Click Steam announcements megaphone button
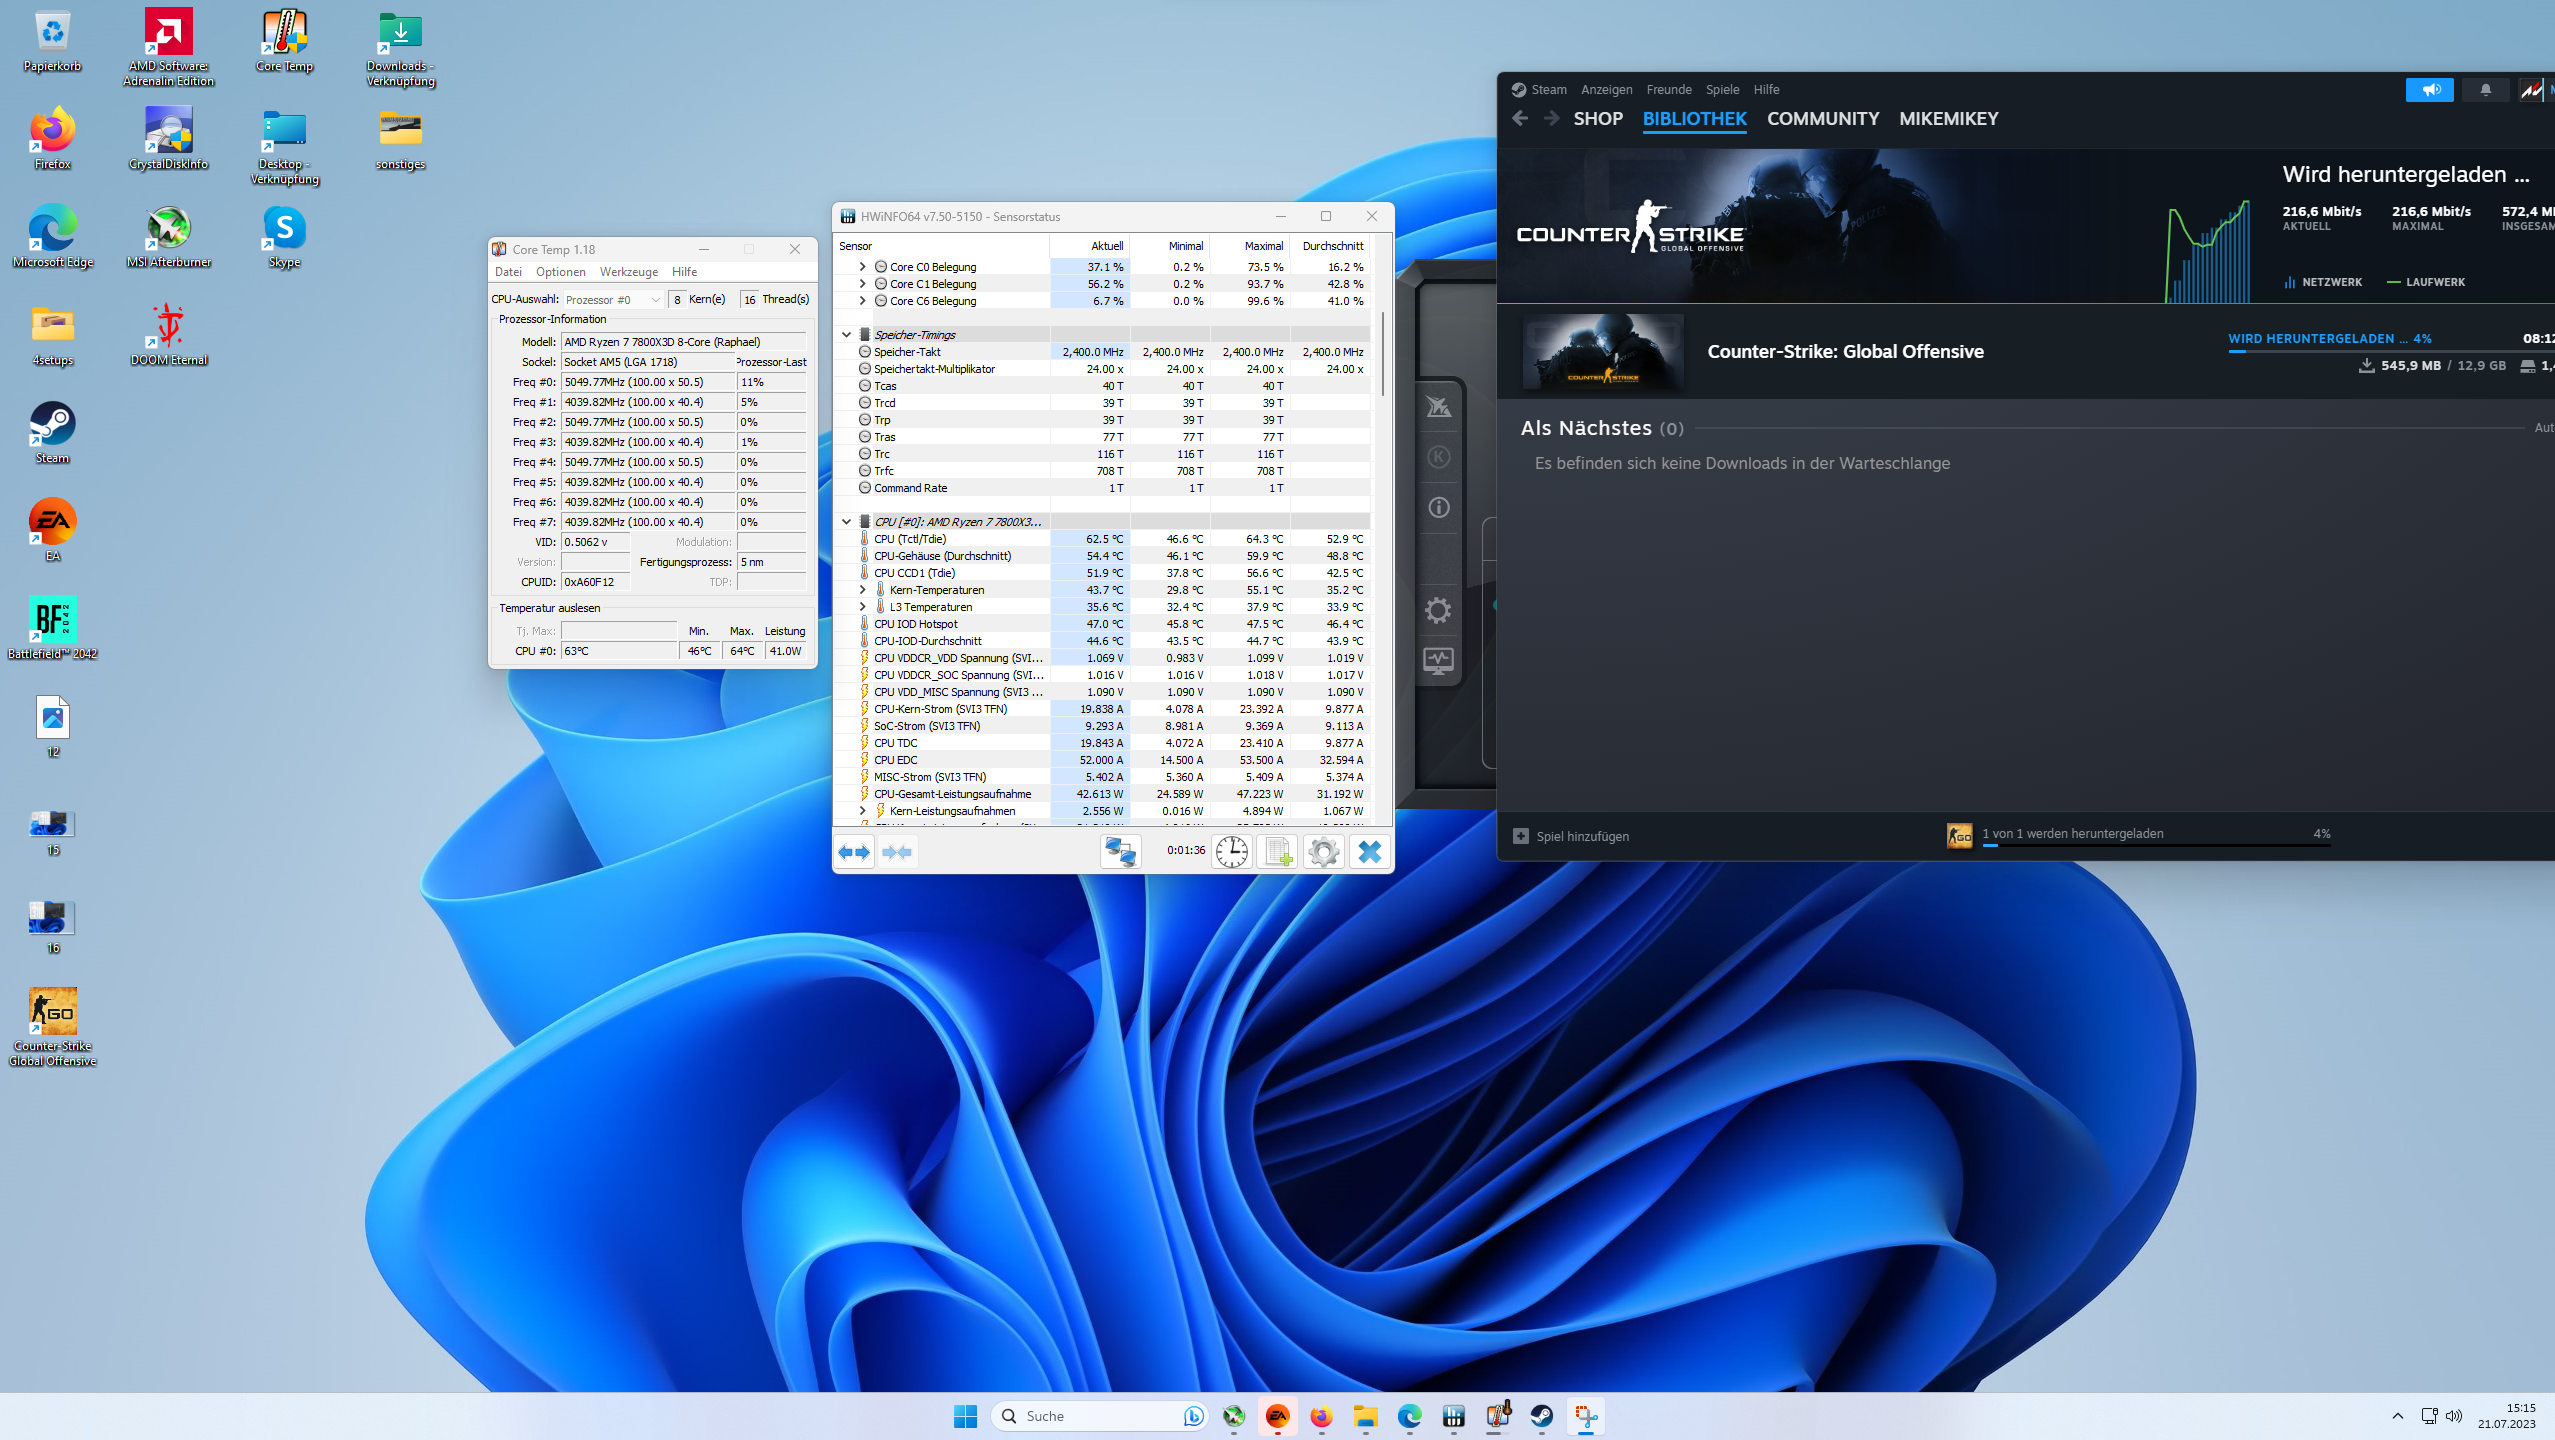 pyautogui.click(x=2429, y=90)
